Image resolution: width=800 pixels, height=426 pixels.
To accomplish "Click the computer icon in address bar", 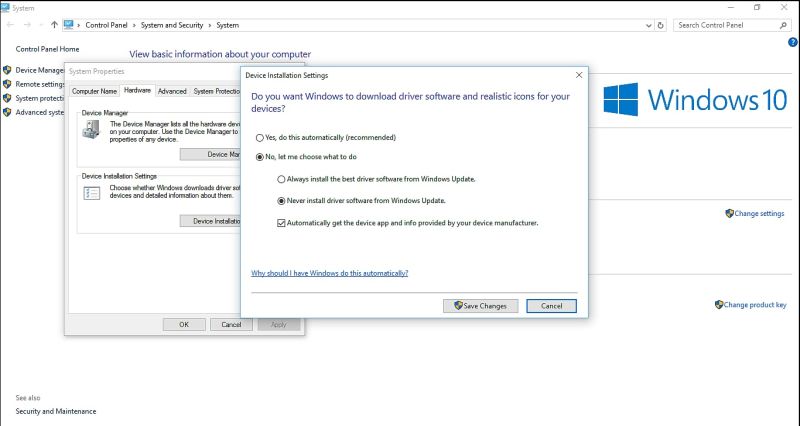I will 68,25.
